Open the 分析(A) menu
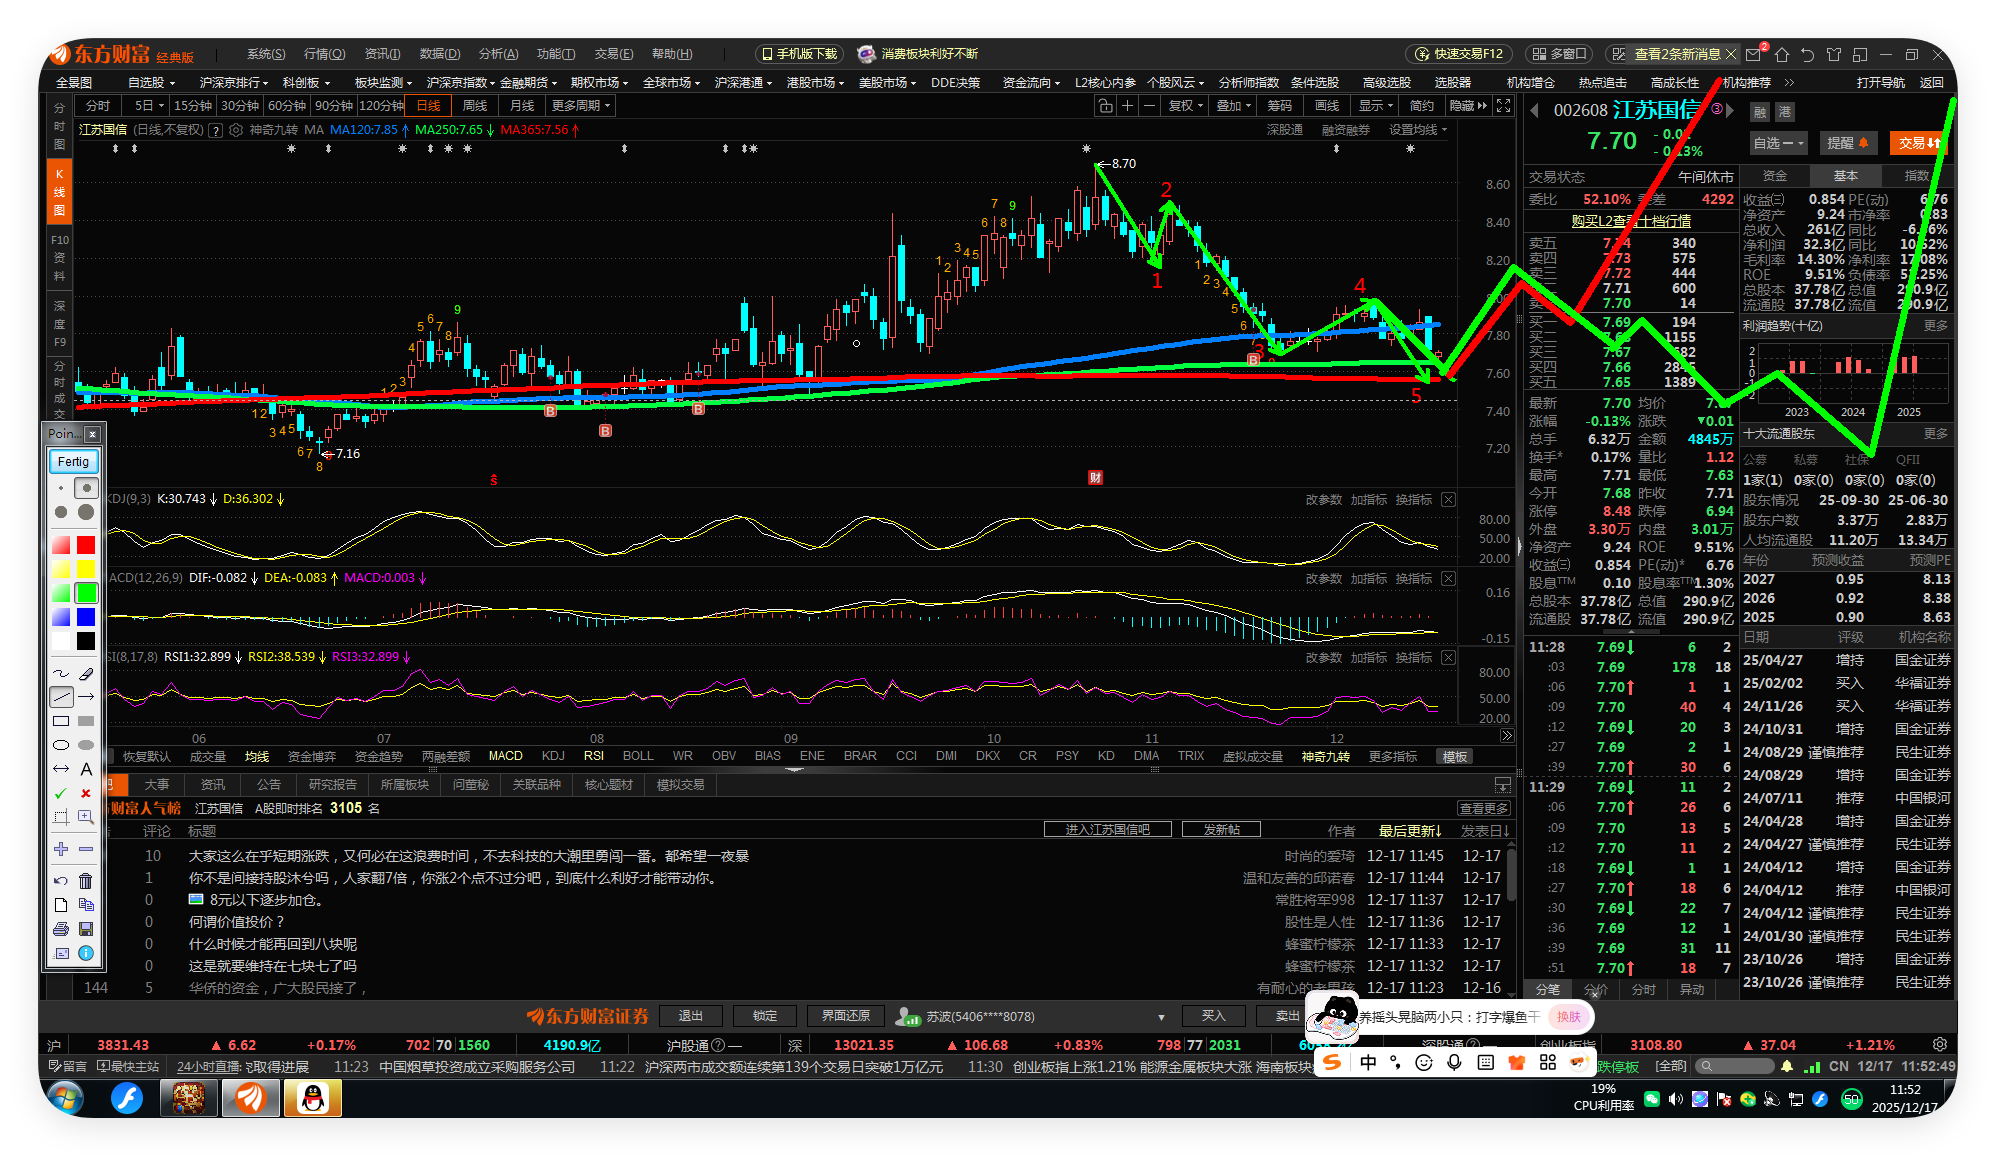 pyautogui.click(x=498, y=54)
